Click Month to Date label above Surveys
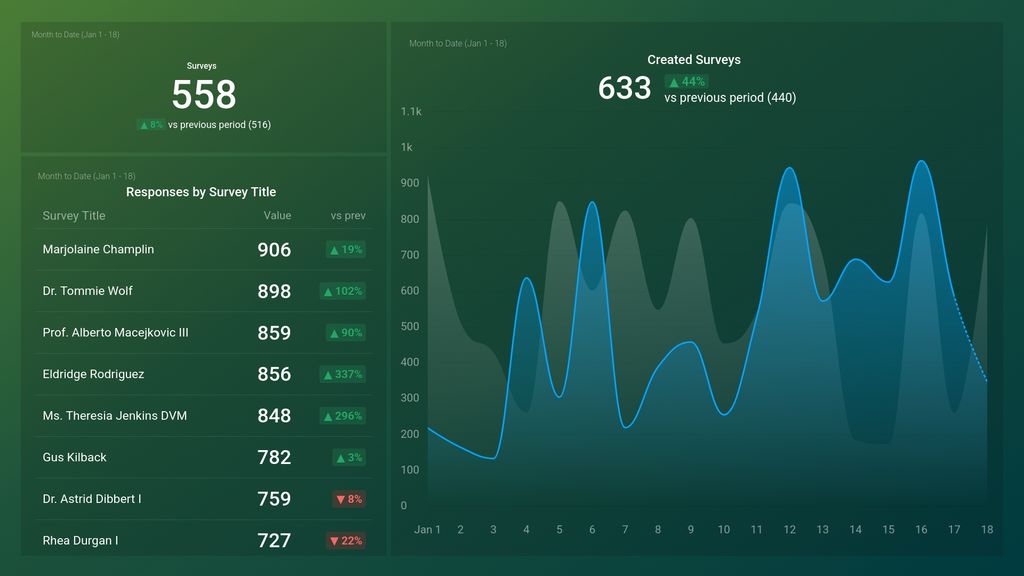 tap(75, 35)
